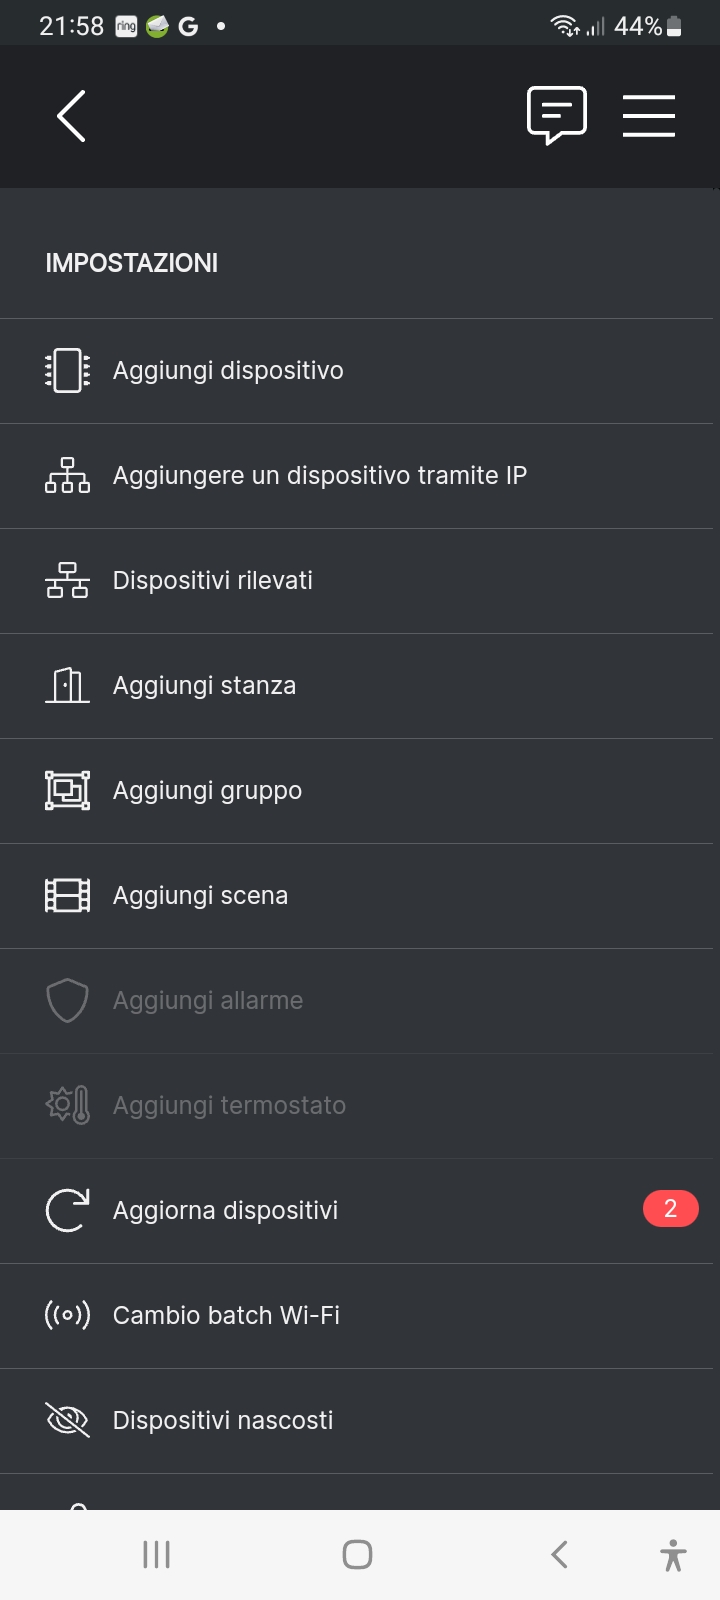Tap the Wi-Fi signal icon for Cambio batch
This screenshot has width=720, height=1600.
(67, 1316)
